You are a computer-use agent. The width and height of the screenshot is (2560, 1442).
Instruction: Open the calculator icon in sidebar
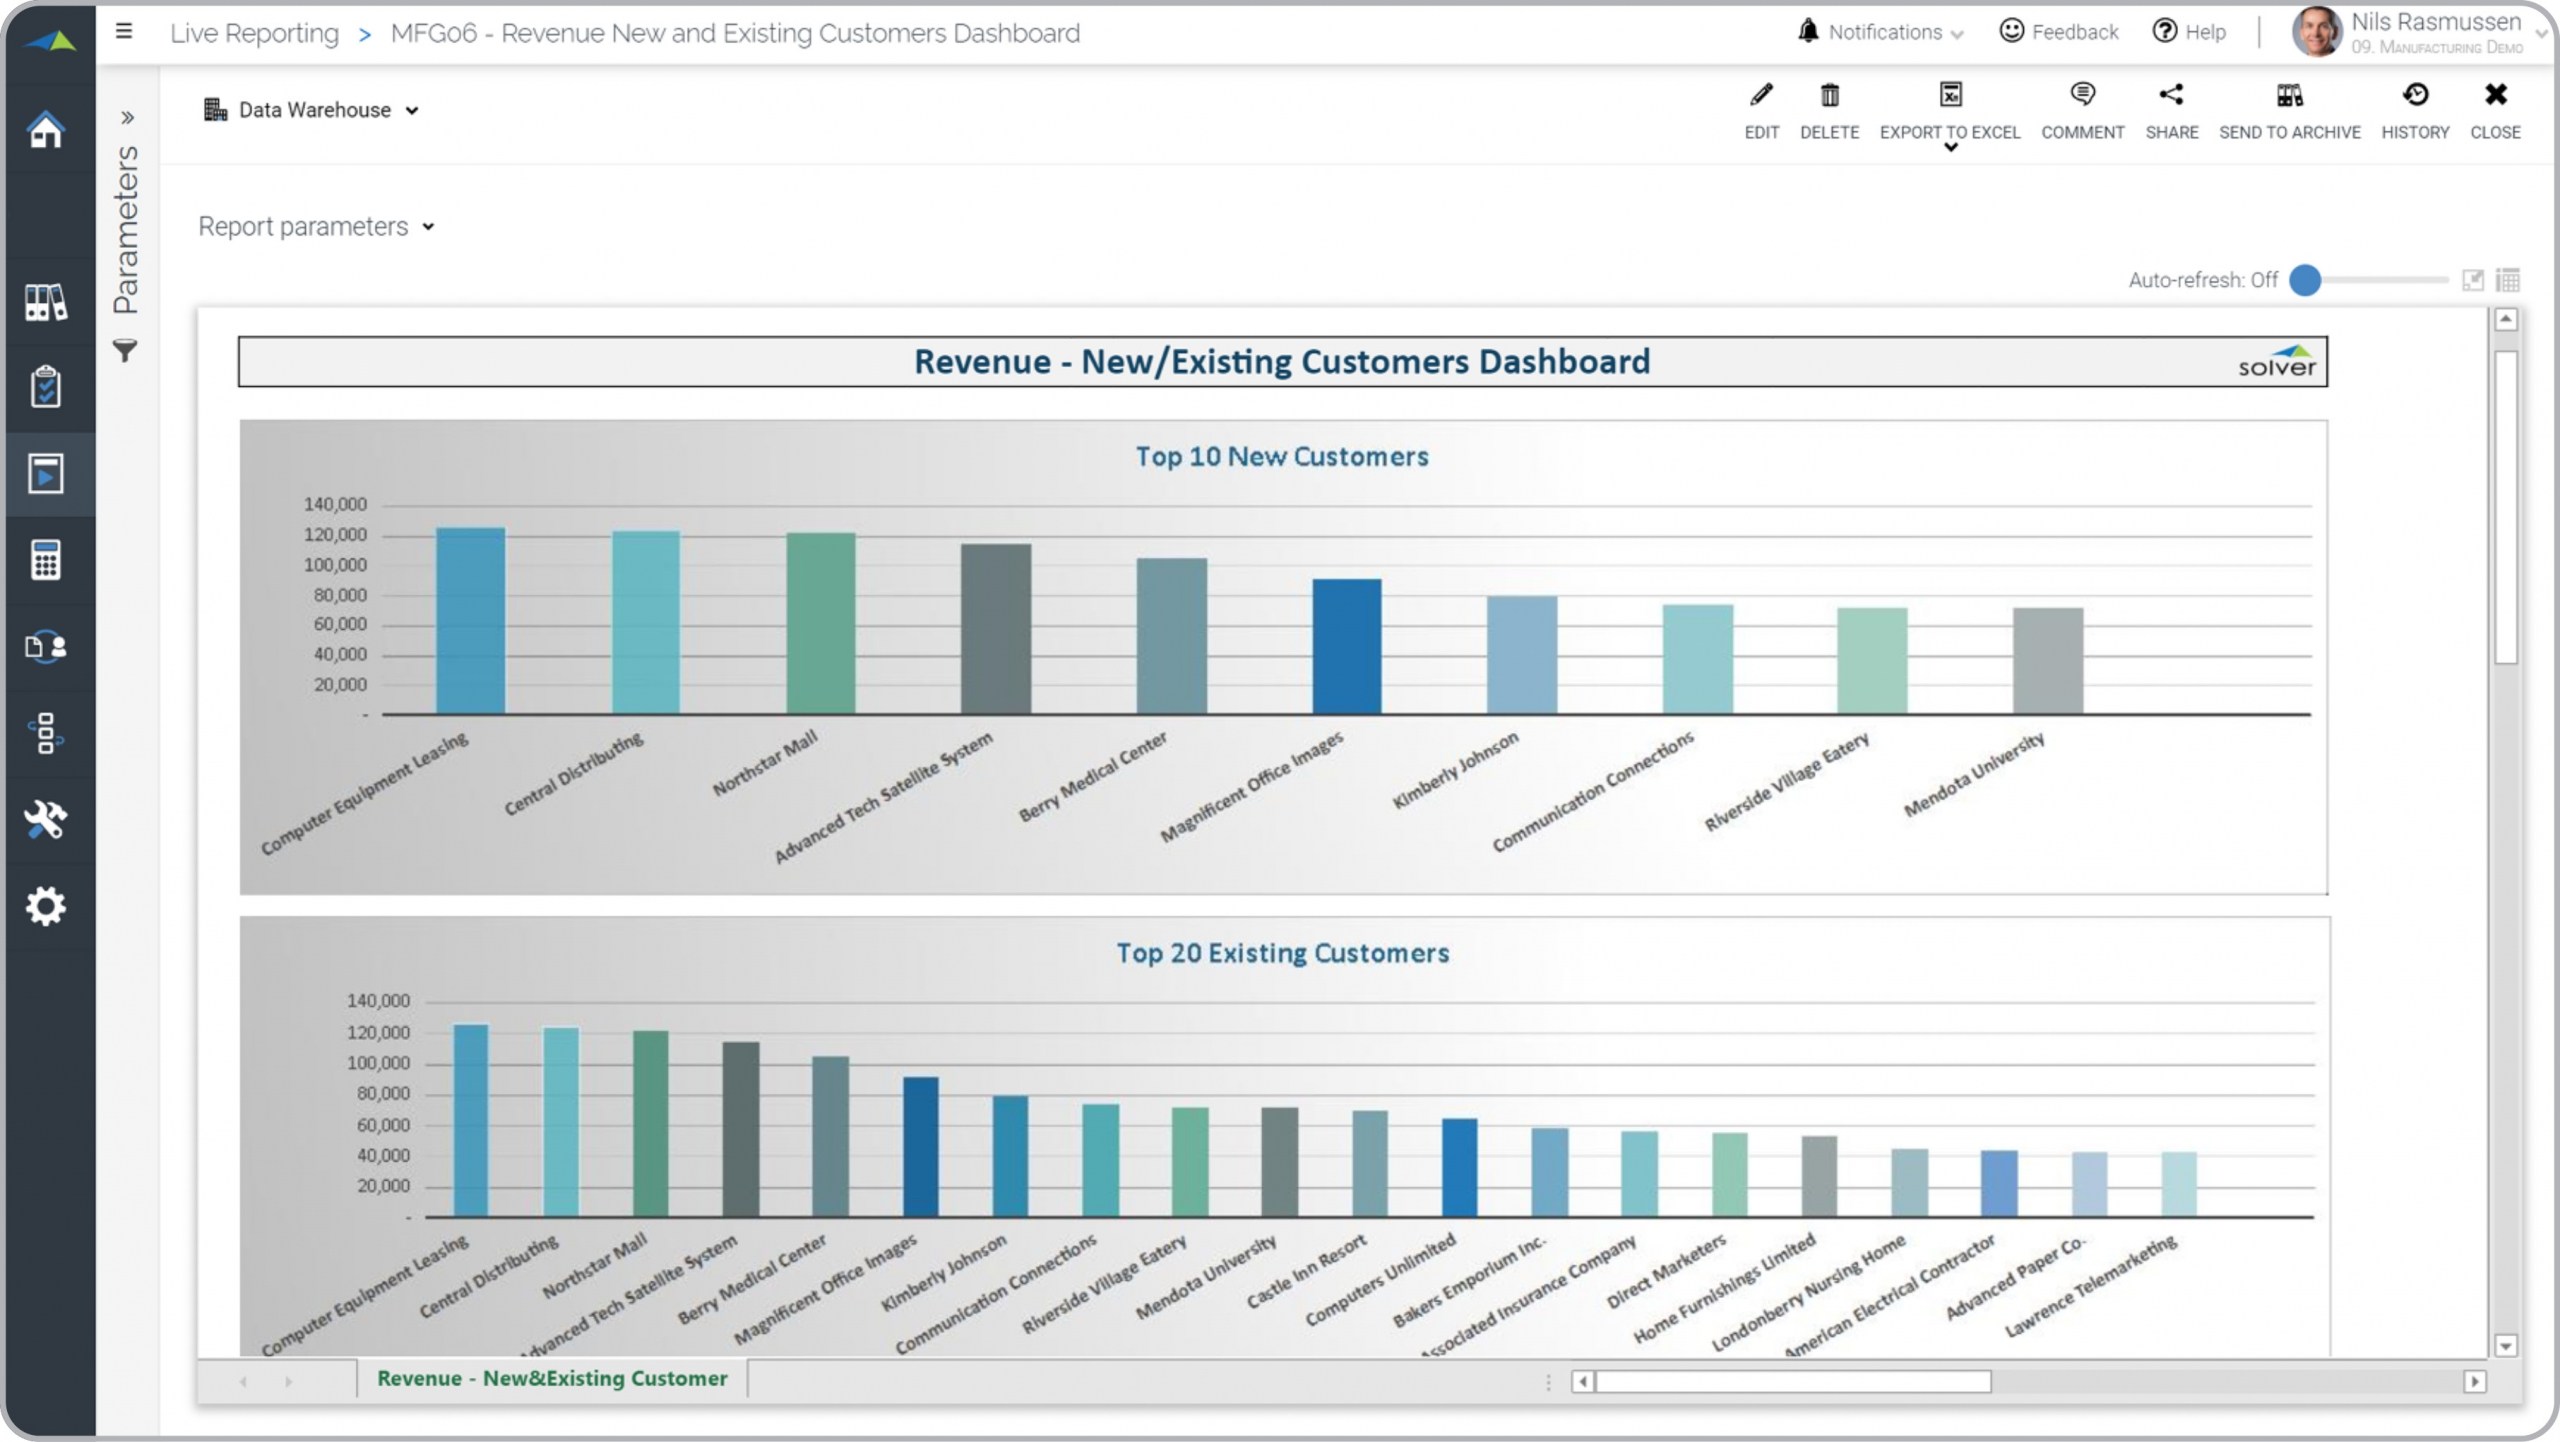tap(46, 560)
